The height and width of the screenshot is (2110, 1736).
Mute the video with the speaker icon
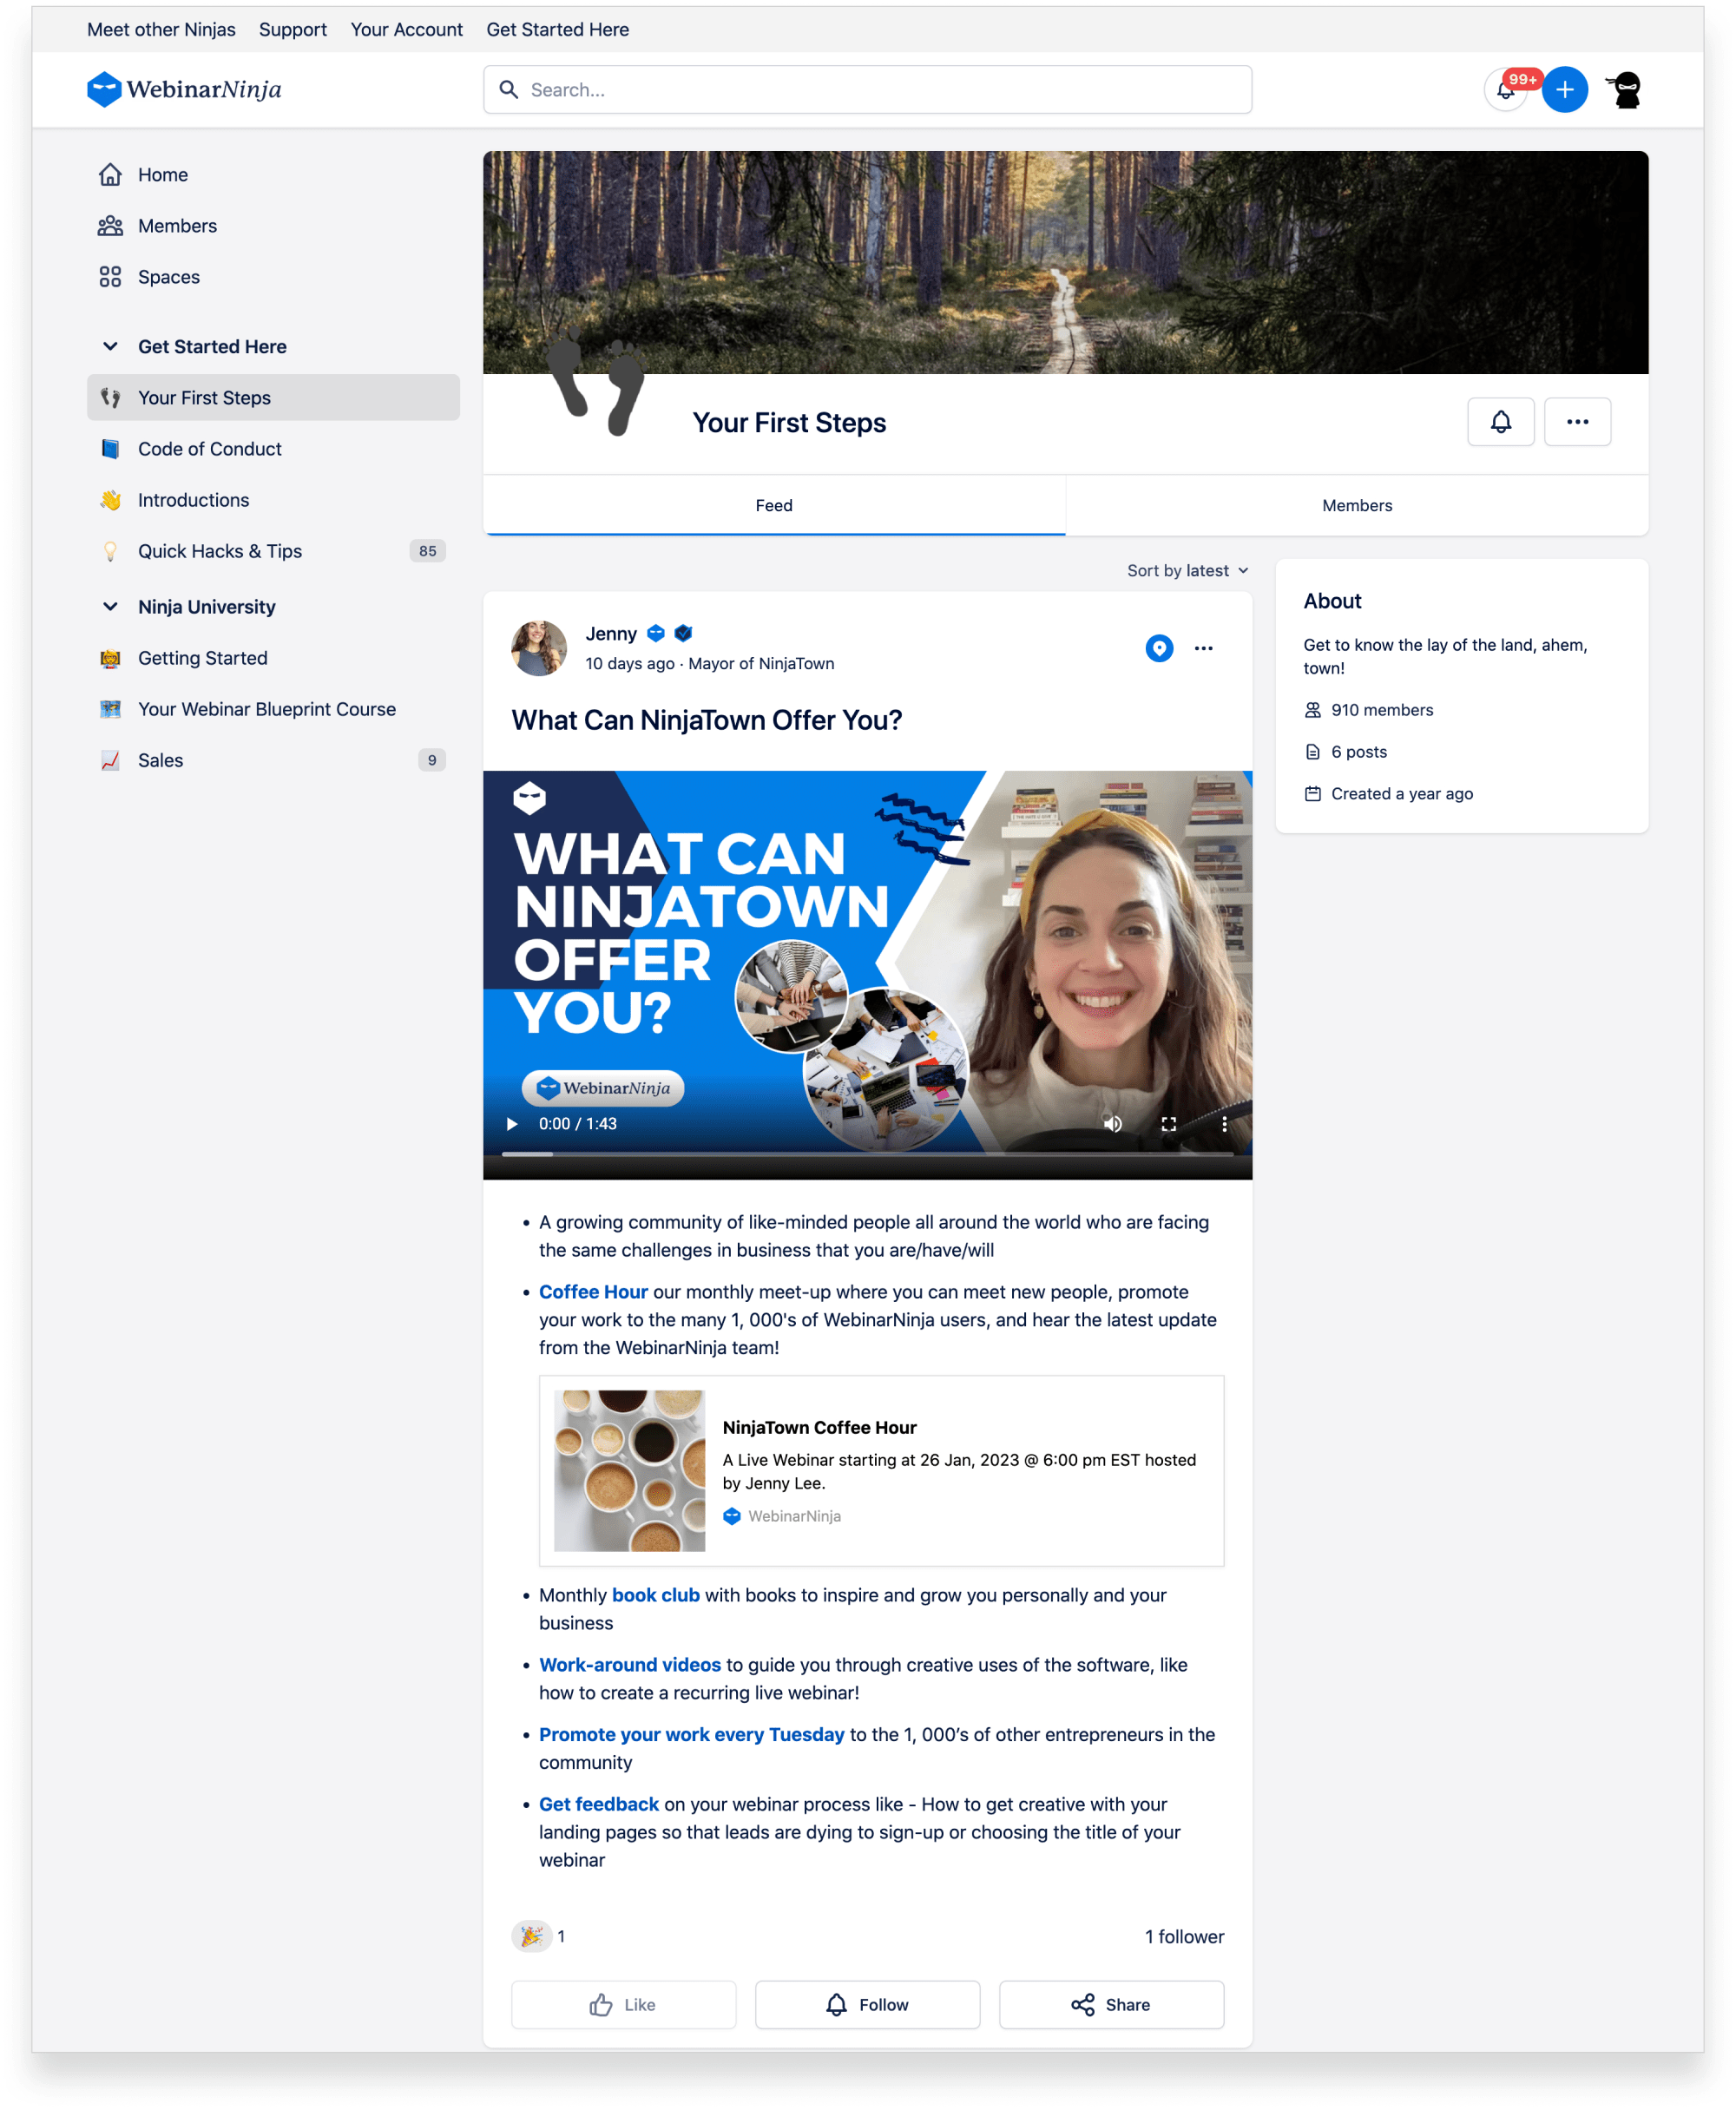click(x=1112, y=1123)
